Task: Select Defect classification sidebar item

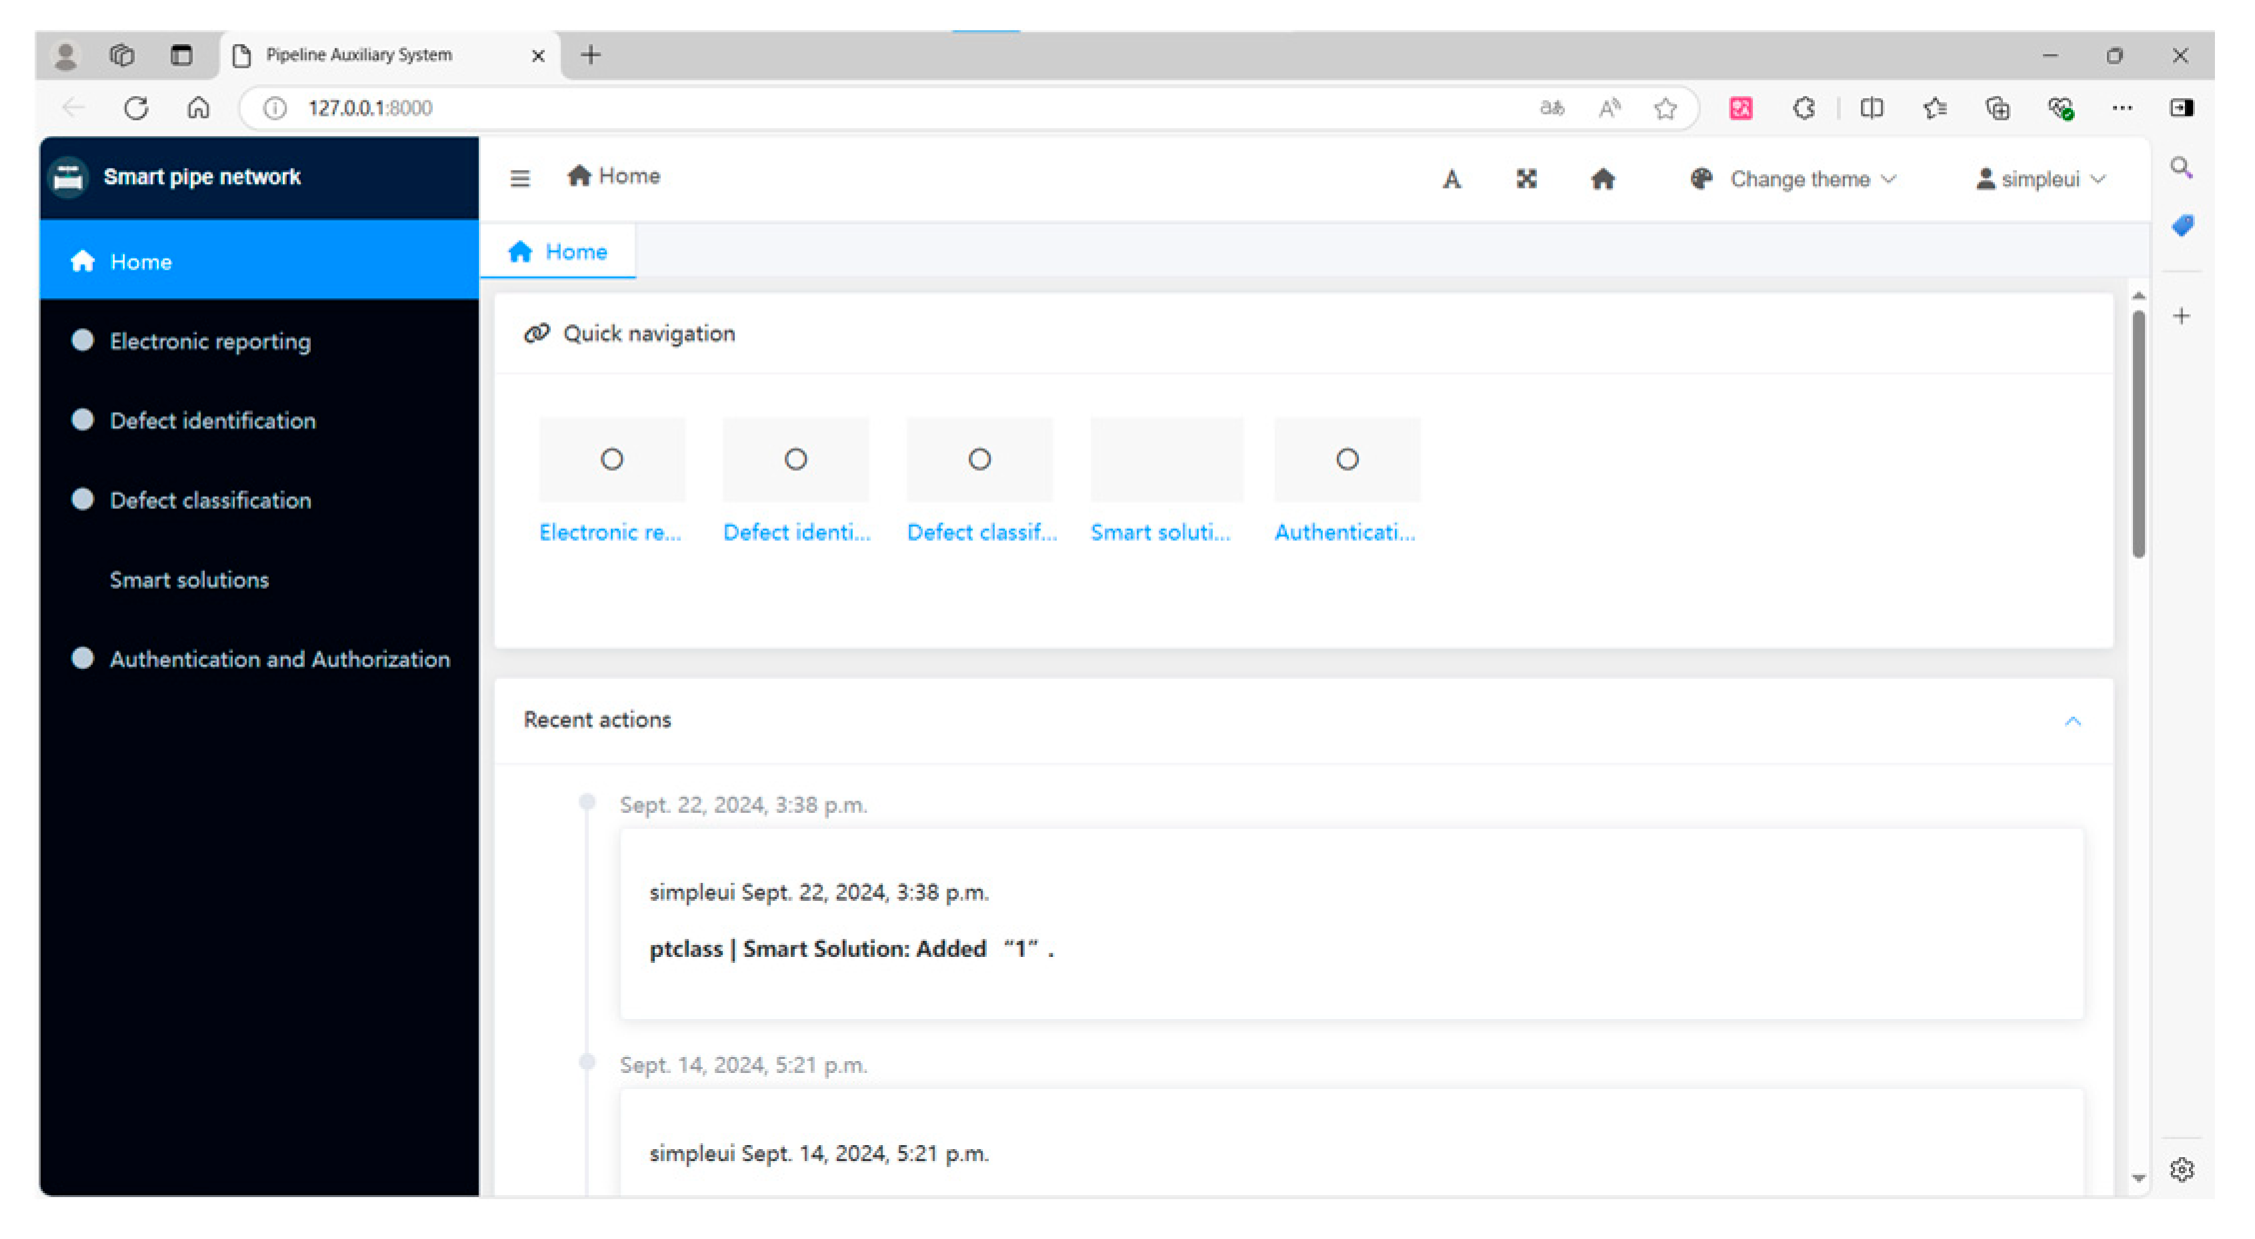Action: click(210, 500)
